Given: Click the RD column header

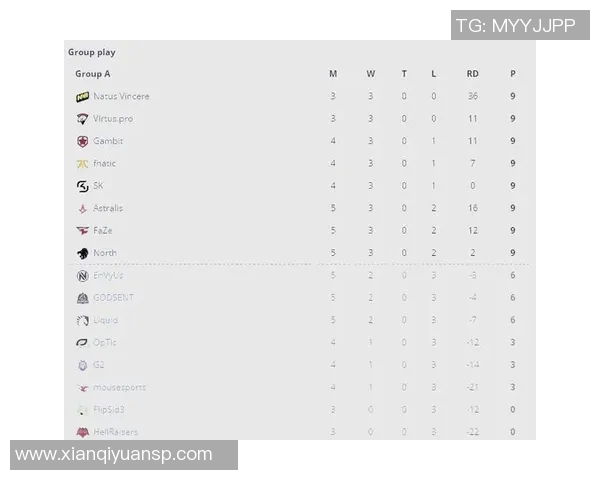Looking at the screenshot, I should point(472,74).
